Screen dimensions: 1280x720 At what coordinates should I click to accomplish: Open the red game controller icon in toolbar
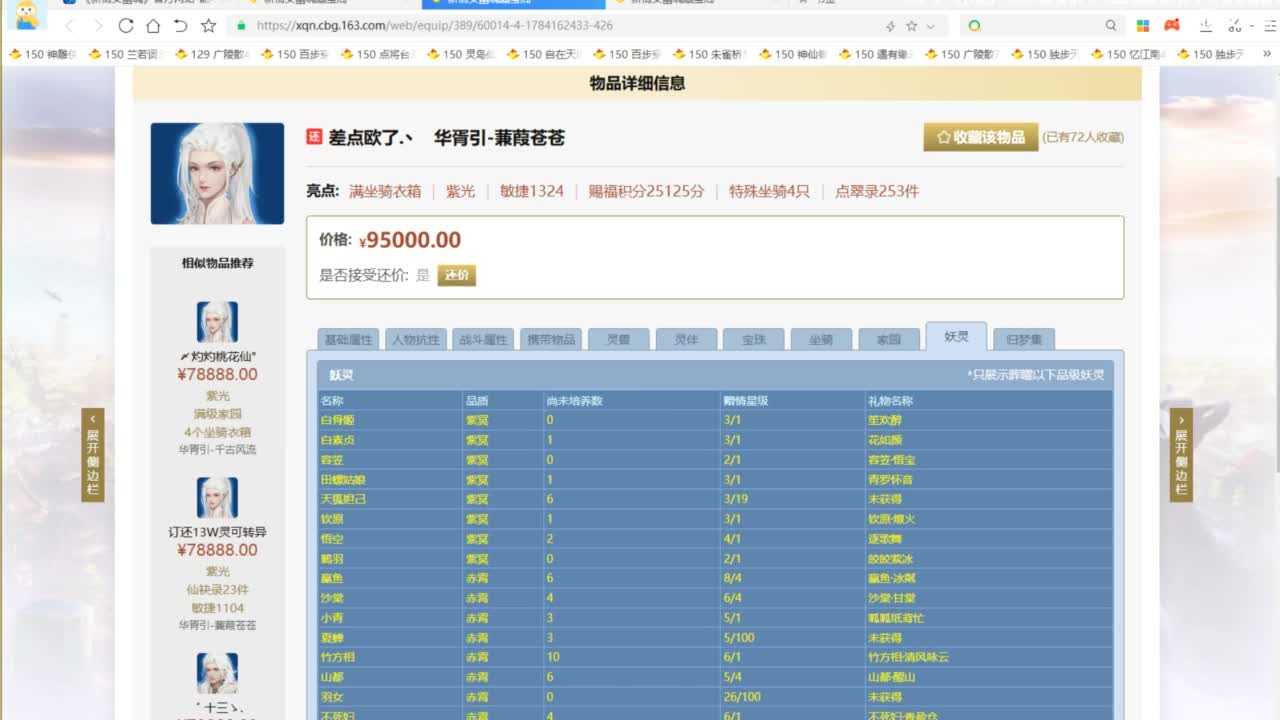pos(1171,26)
